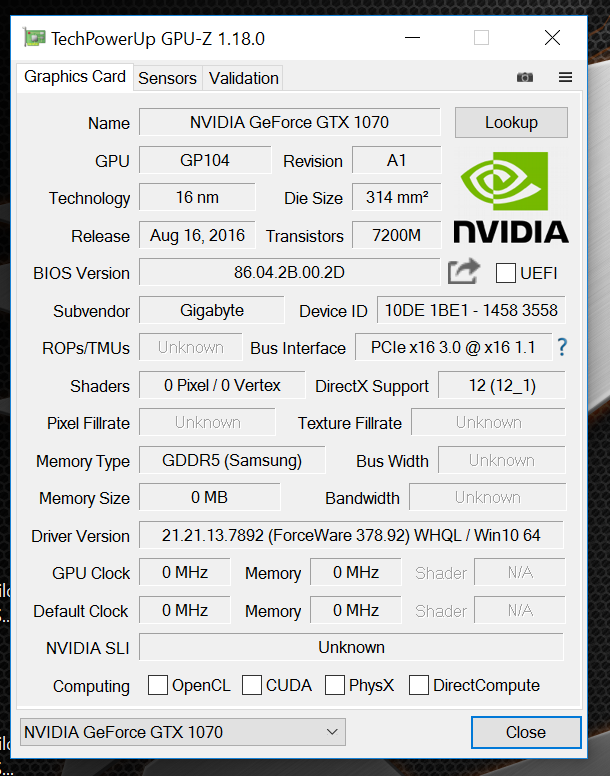Image resolution: width=610 pixels, height=776 pixels.
Task: Enable the OpenCL checkbox
Action: [x=158, y=685]
